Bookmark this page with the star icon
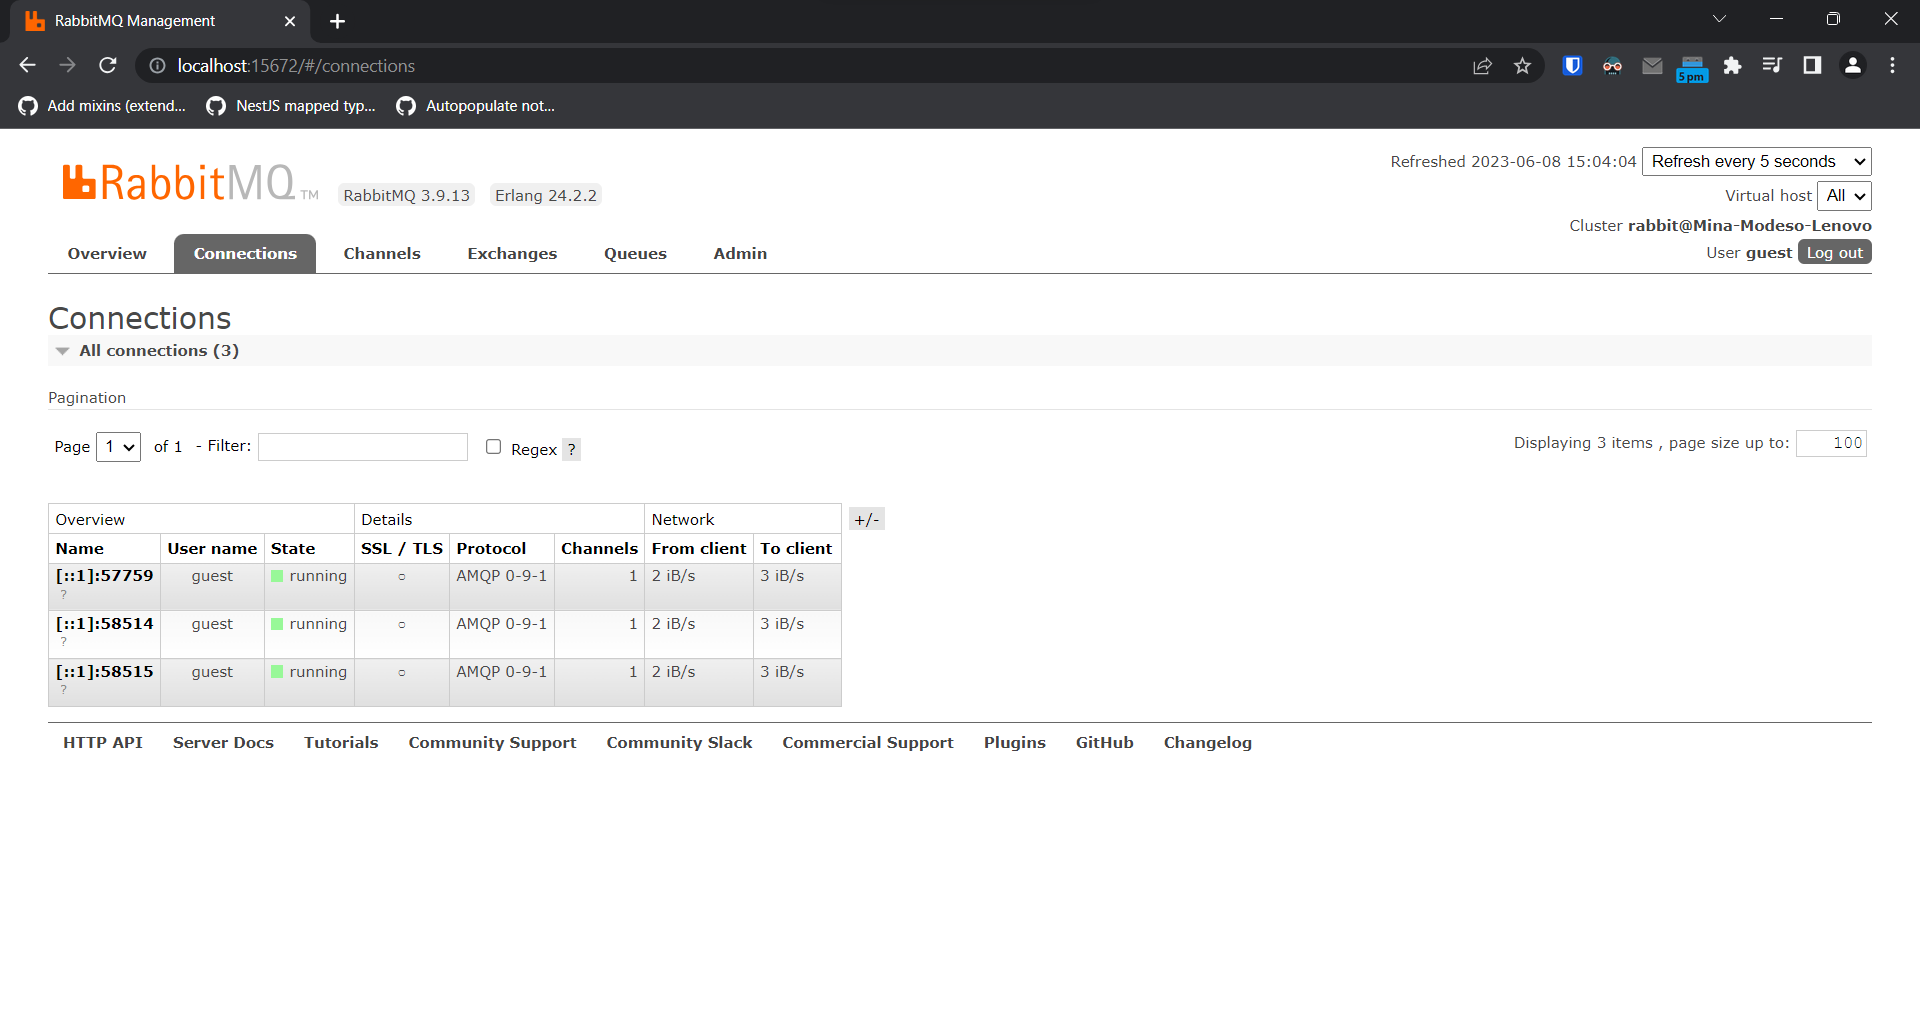This screenshot has height=1020, width=1920. [x=1522, y=65]
